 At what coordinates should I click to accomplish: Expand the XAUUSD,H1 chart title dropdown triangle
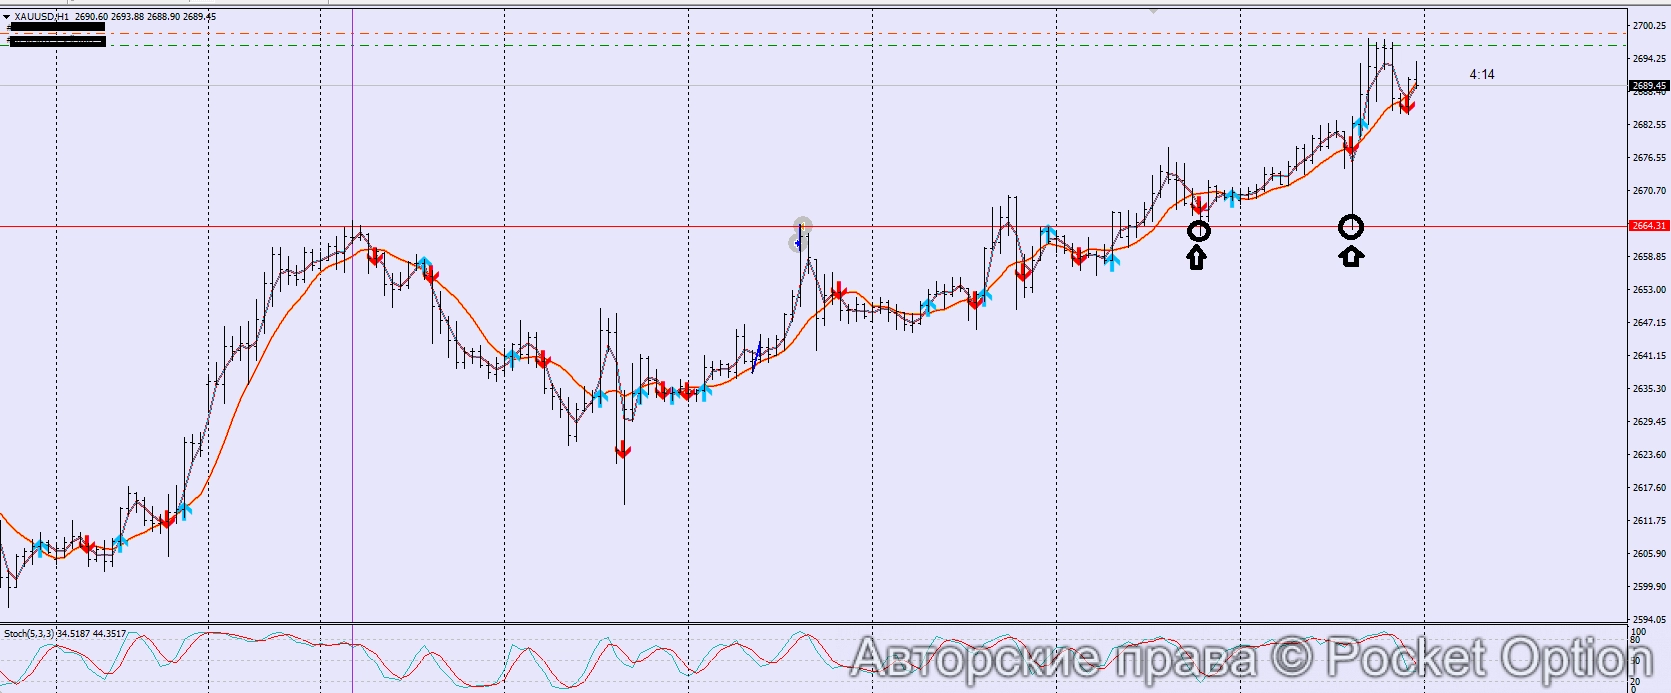point(7,17)
